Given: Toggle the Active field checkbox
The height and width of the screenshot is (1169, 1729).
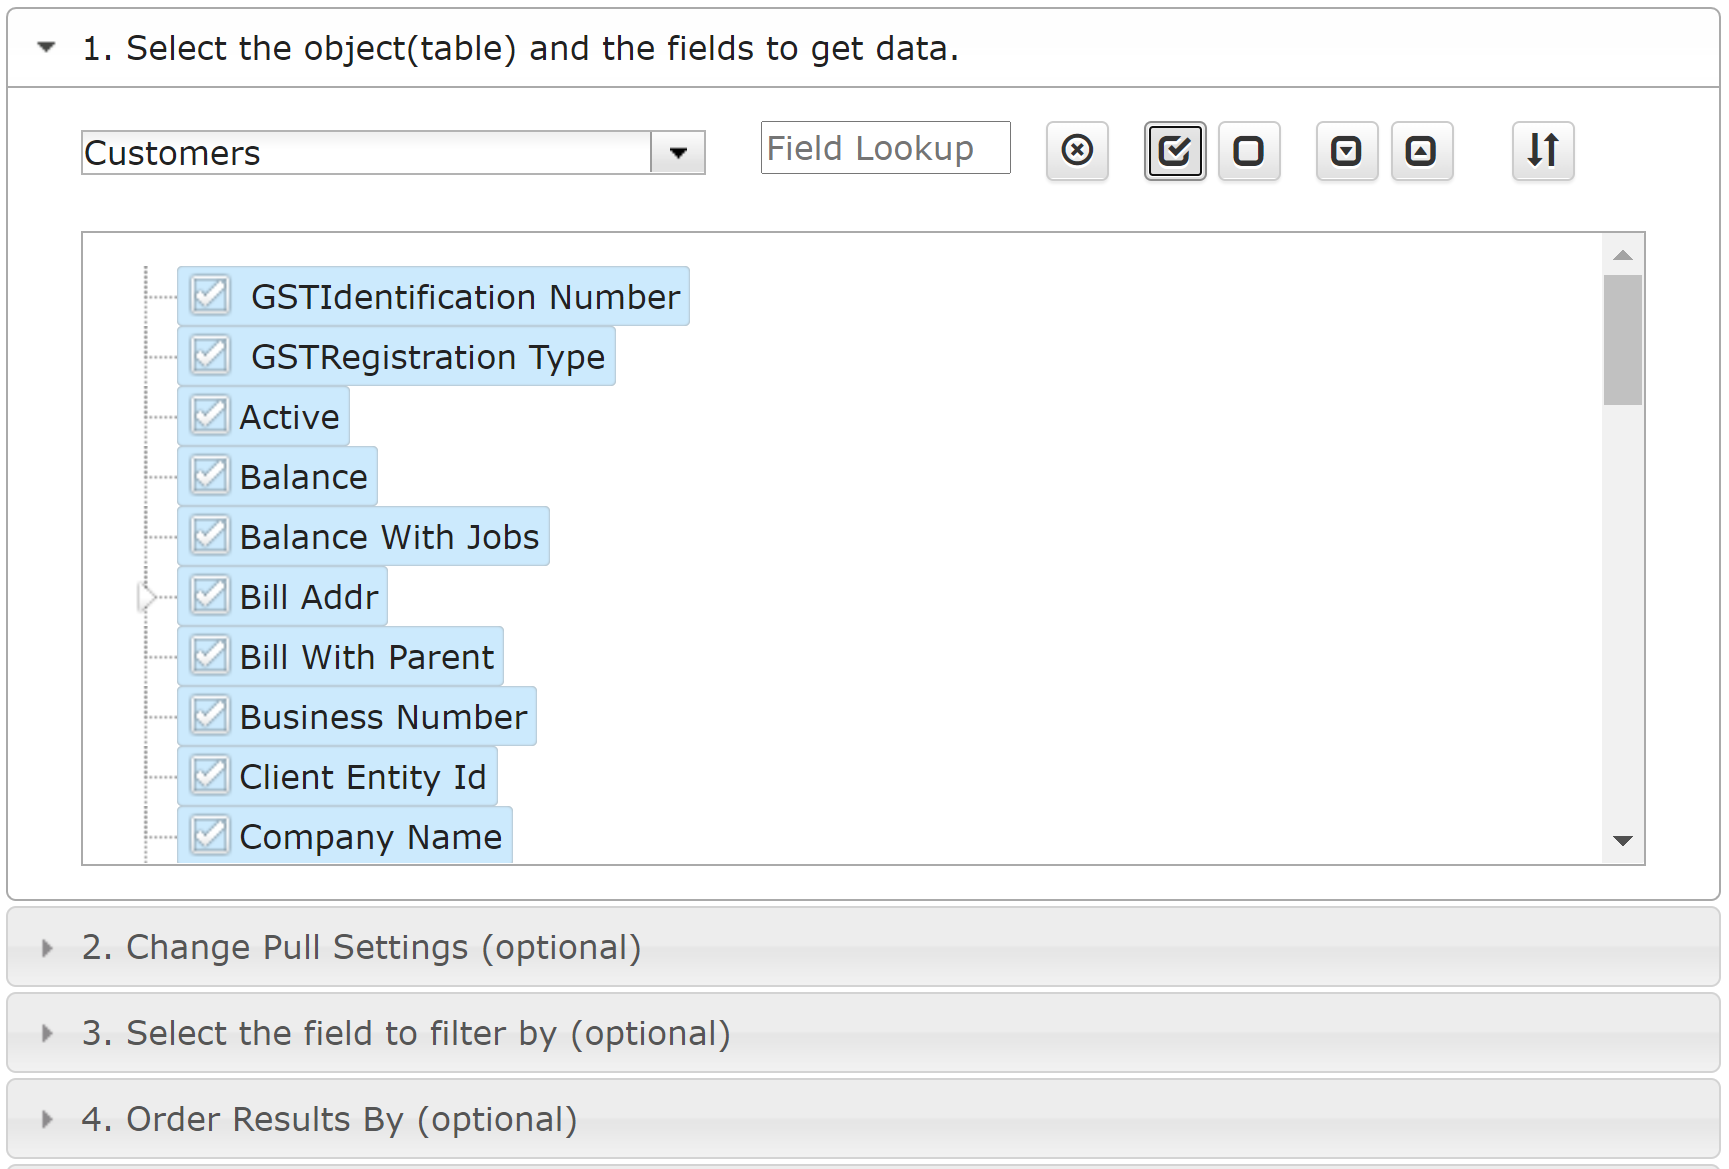Looking at the screenshot, I should (210, 416).
